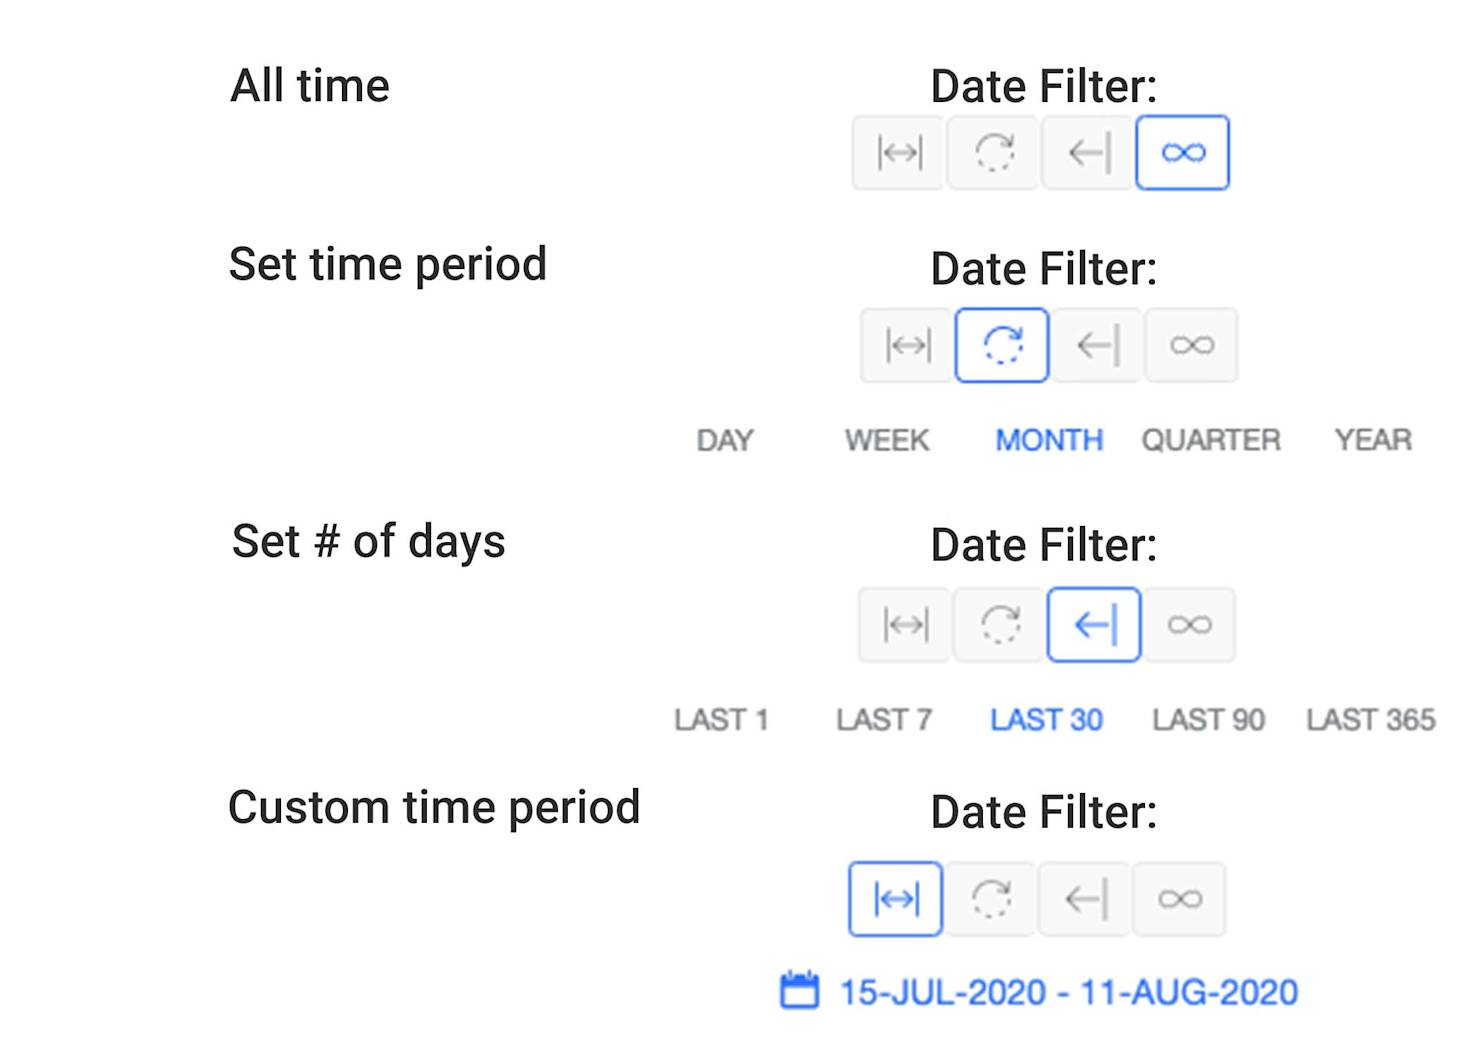Pick the LAST 30 days option
The image size is (1480, 1057).
(x=1046, y=720)
